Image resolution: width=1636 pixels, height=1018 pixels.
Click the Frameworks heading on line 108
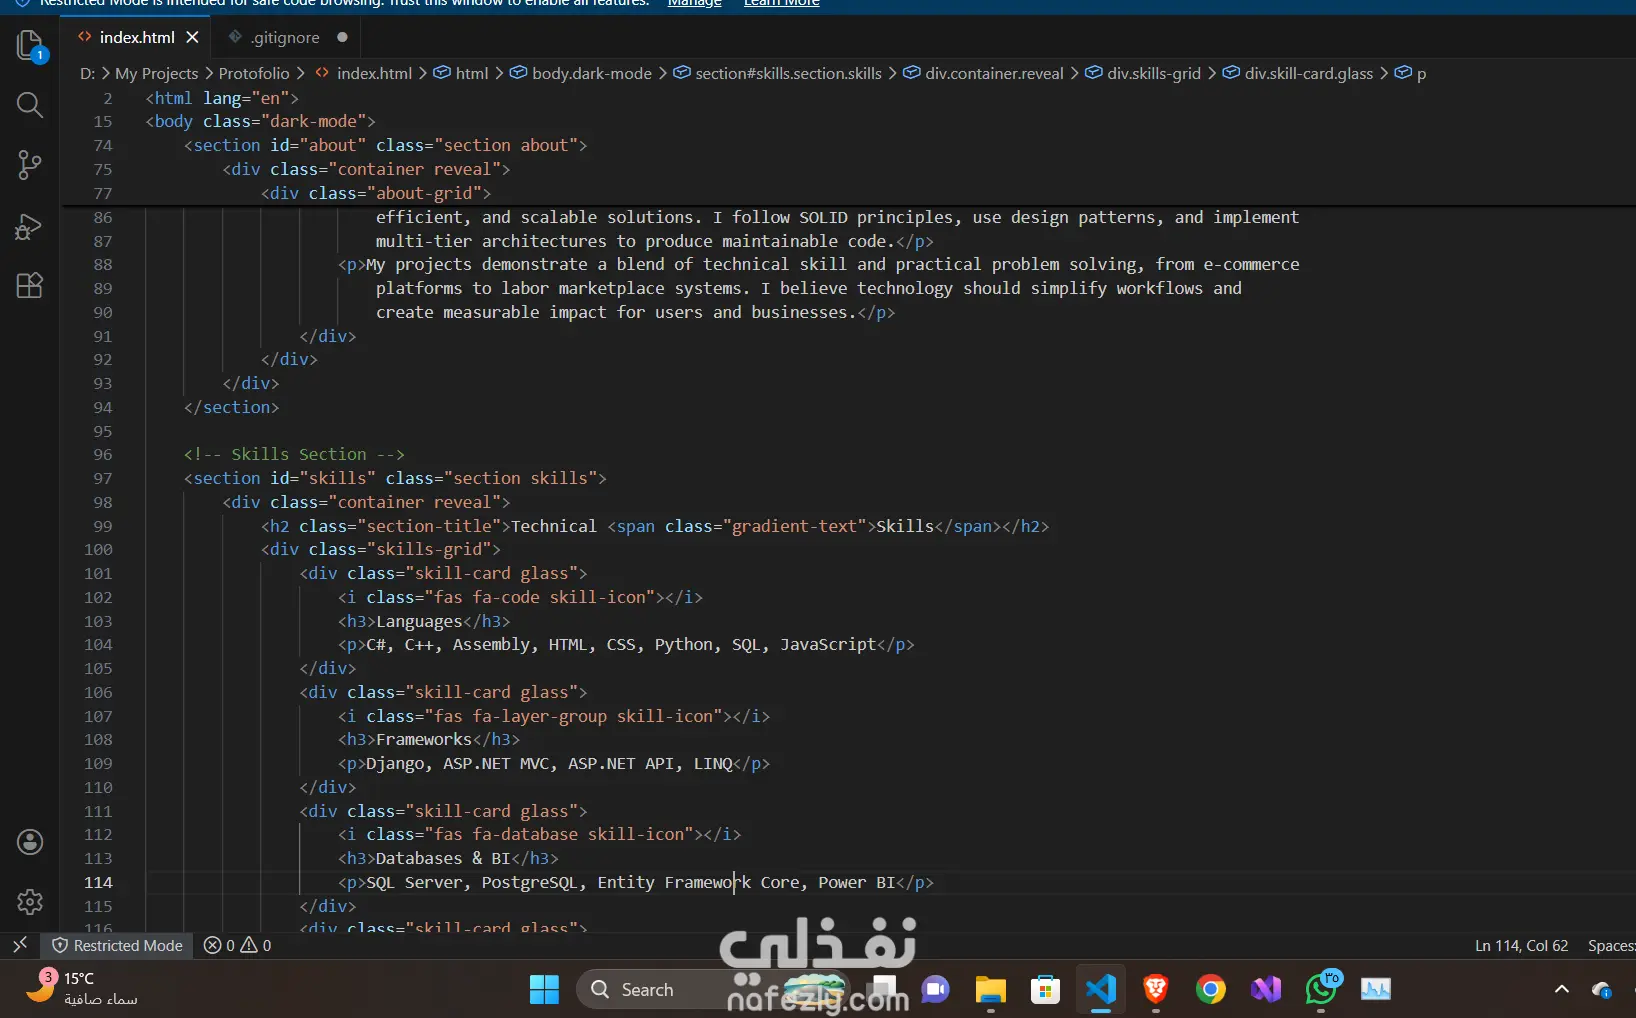click(x=429, y=739)
